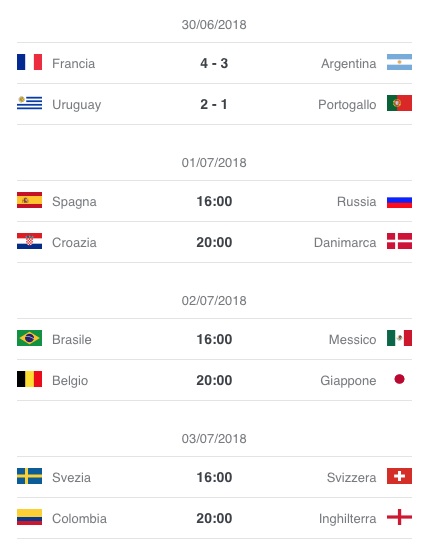Screen dimensions: 443x553
Task: Open the Inghilterra team link
Action: tap(347, 518)
